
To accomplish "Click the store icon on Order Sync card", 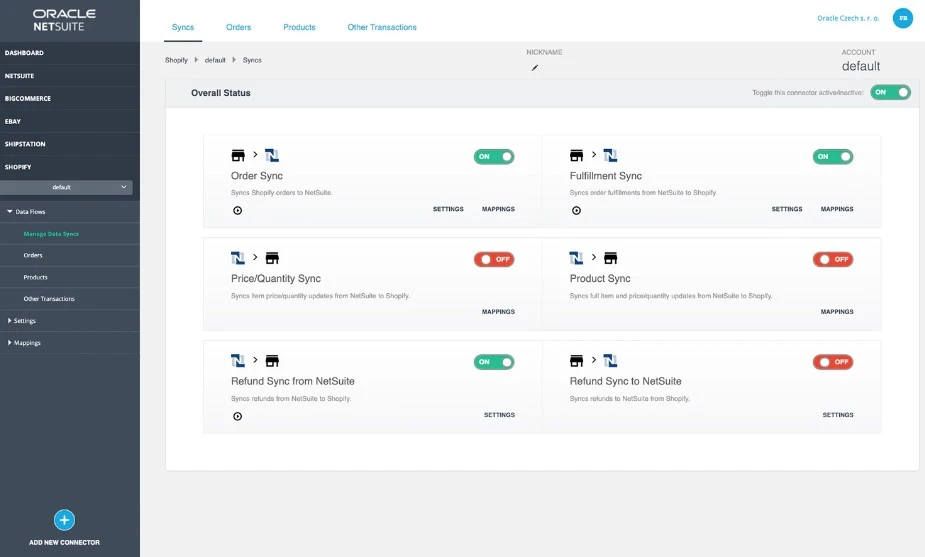I will click(x=238, y=155).
